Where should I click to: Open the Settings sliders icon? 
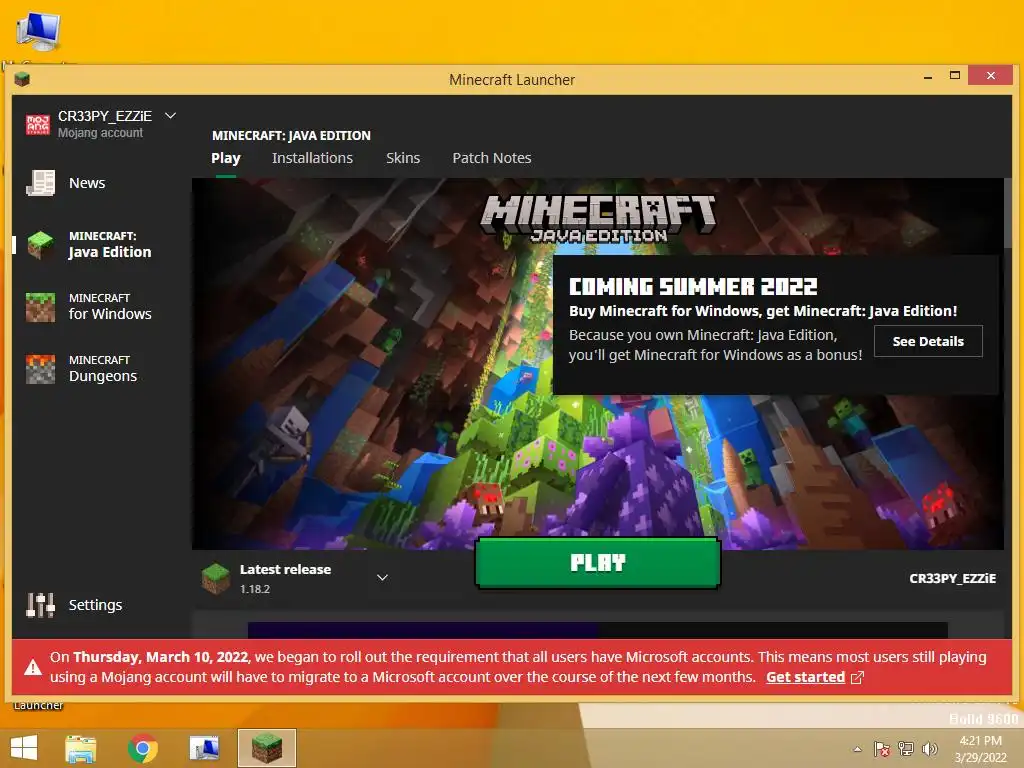(40, 605)
